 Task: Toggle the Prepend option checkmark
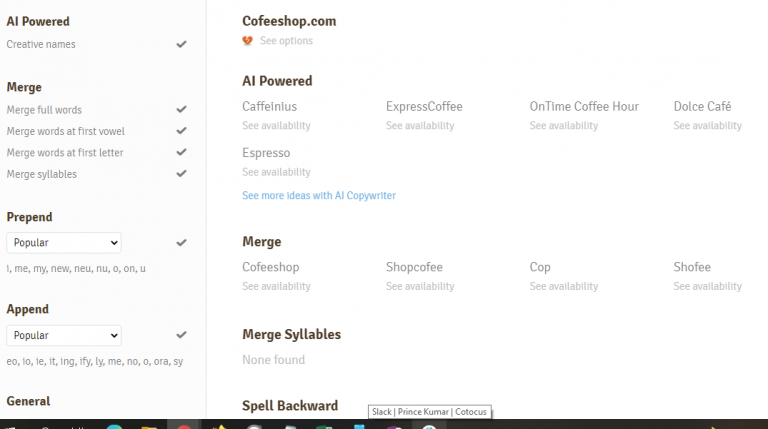pyautogui.click(x=181, y=242)
